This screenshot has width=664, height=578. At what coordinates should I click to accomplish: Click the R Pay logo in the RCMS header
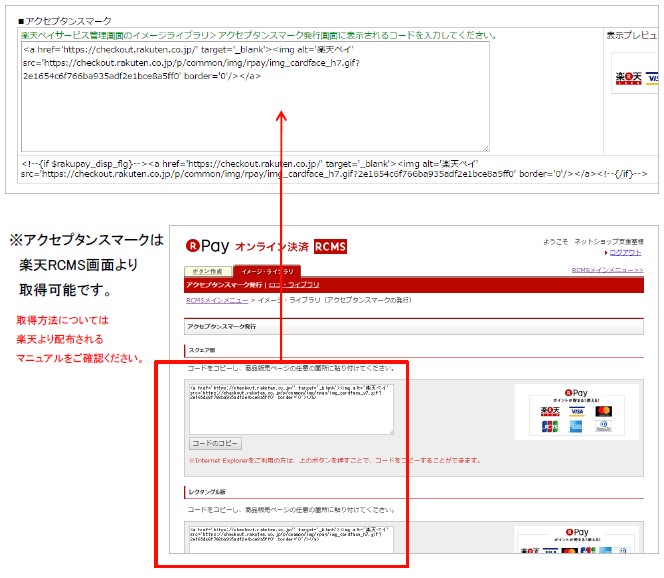pyautogui.click(x=208, y=246)
